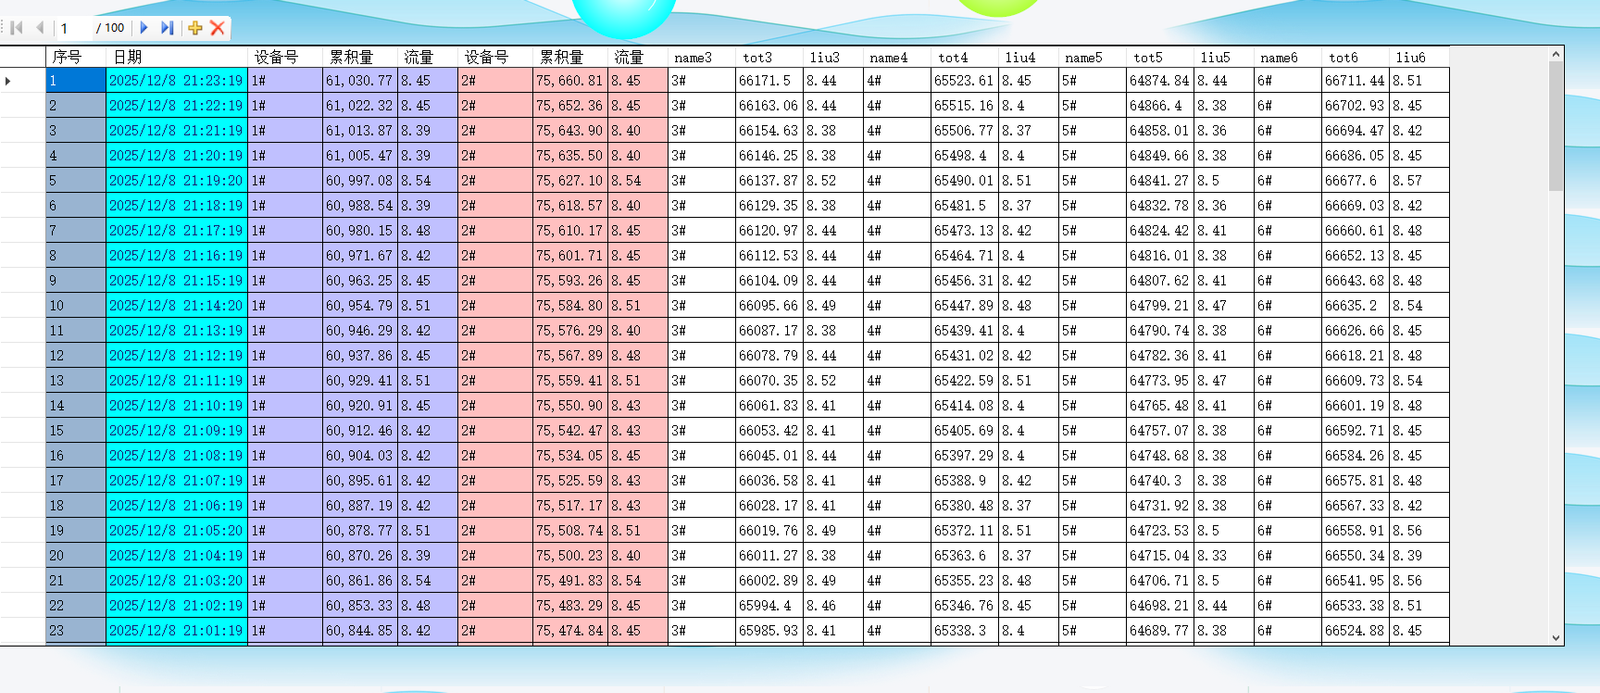This screenshot has width=1600, height=693.
Task: Go to the previous record
Action: click(x=40, y=28)
